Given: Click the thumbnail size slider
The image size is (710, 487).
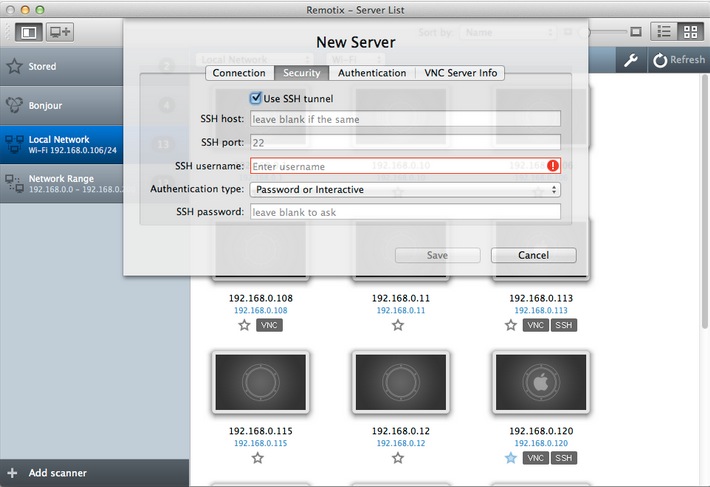Looking at the screenshot, I should click(x=610, y=32).
